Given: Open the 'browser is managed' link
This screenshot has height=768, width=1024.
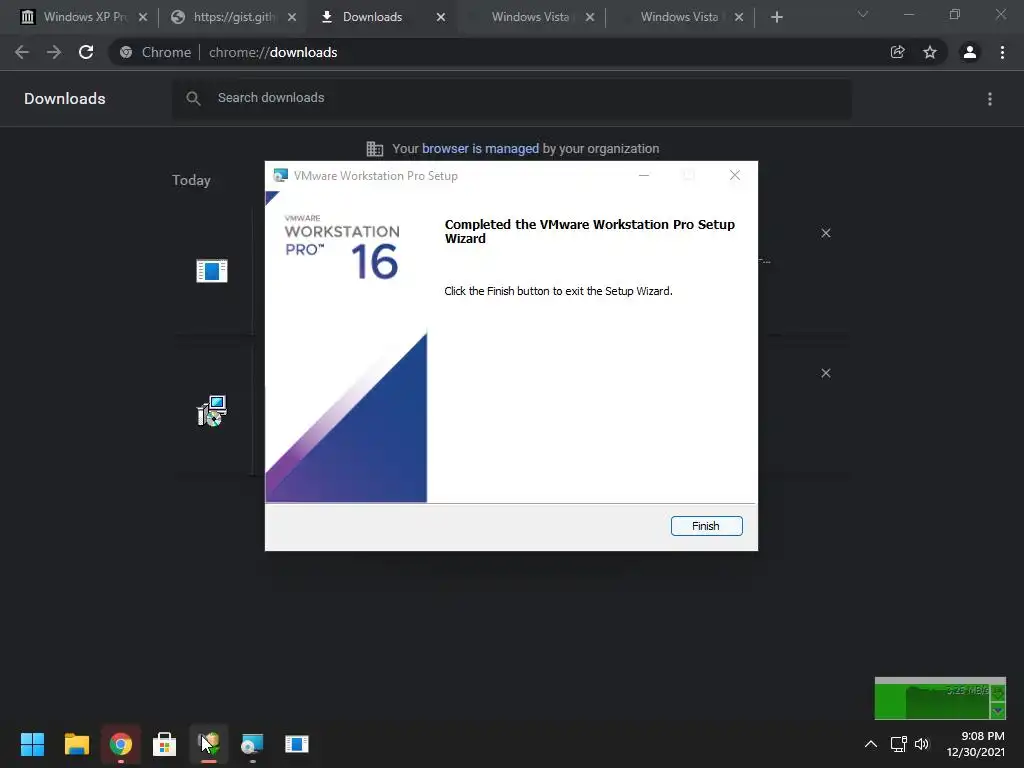Looking at the screenshot, I should tap(480, 149).
